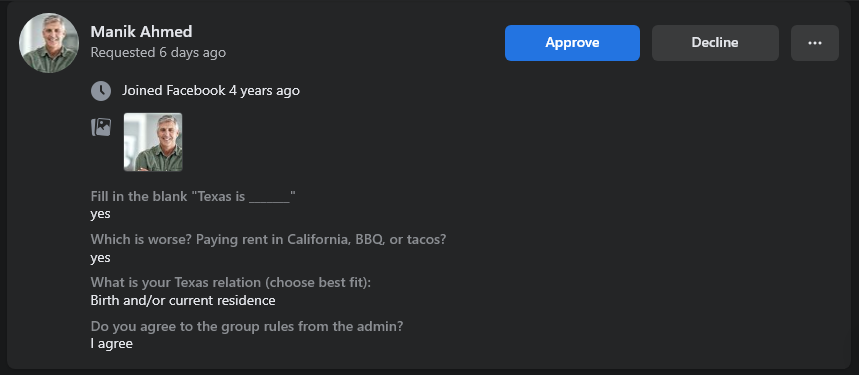Open the recent photo thumbnail
Image resolution: width=859 pixels, height=375 pixels.
coord(153,142)
